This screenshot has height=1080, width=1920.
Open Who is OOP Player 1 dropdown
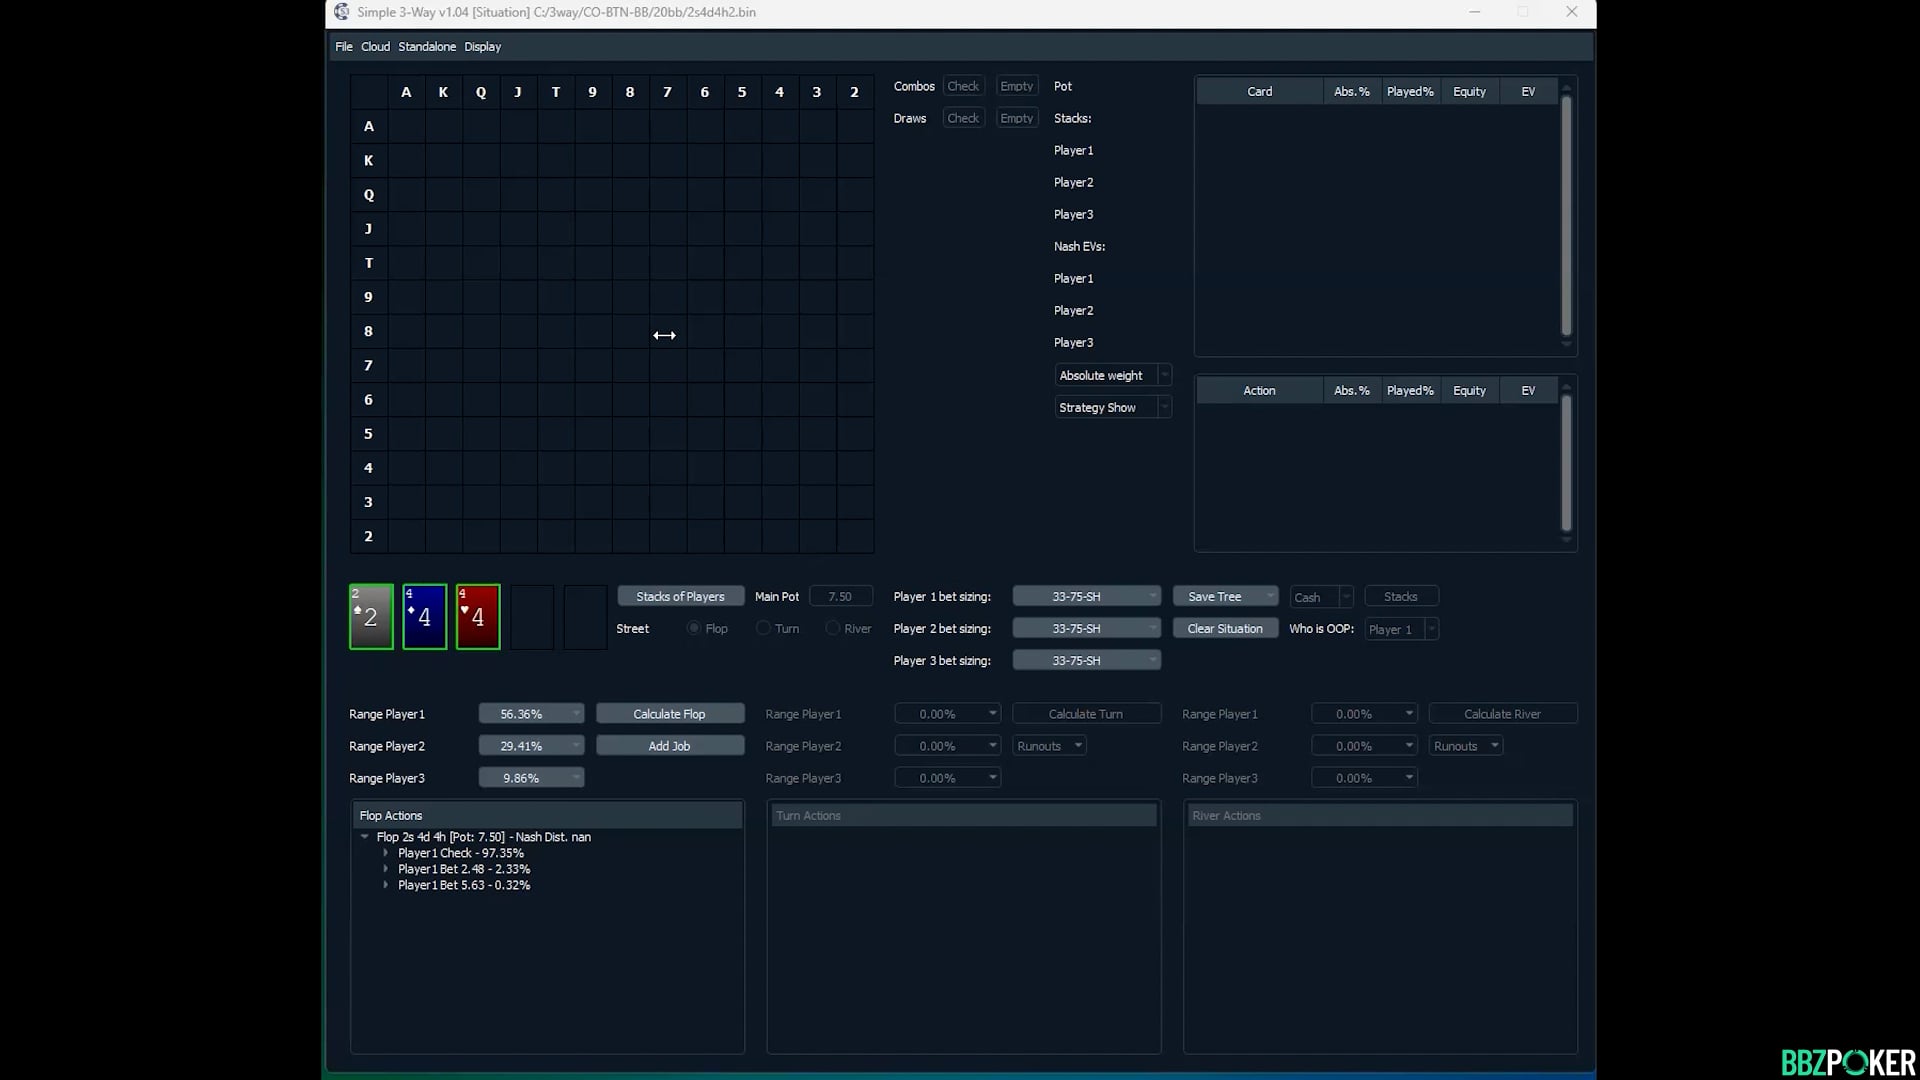click(1401, 630)
